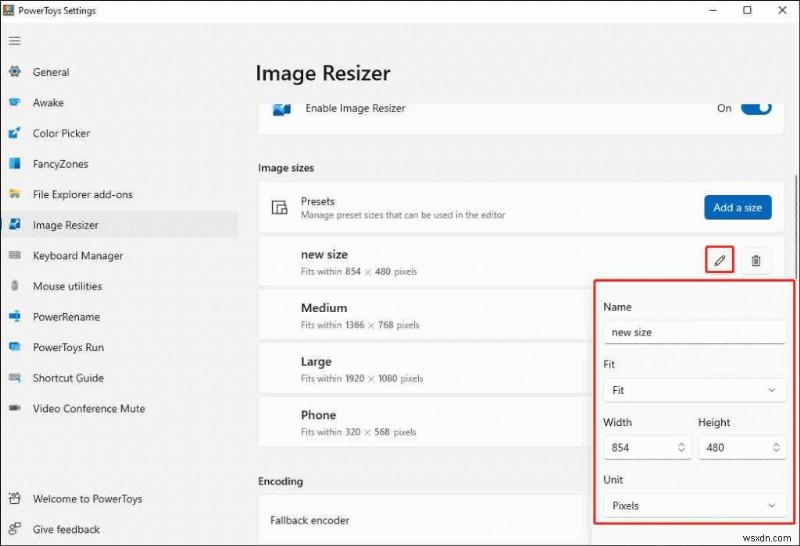The image size is (800, 546).
Task: Delete the new size preset via trash icon
Action: tap(756, 260)
